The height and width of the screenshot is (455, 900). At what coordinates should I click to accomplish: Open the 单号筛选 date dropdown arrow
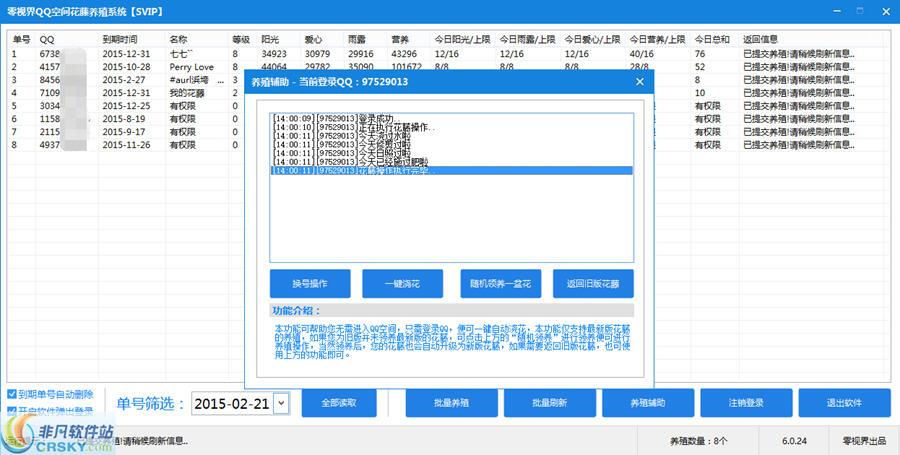281,403
